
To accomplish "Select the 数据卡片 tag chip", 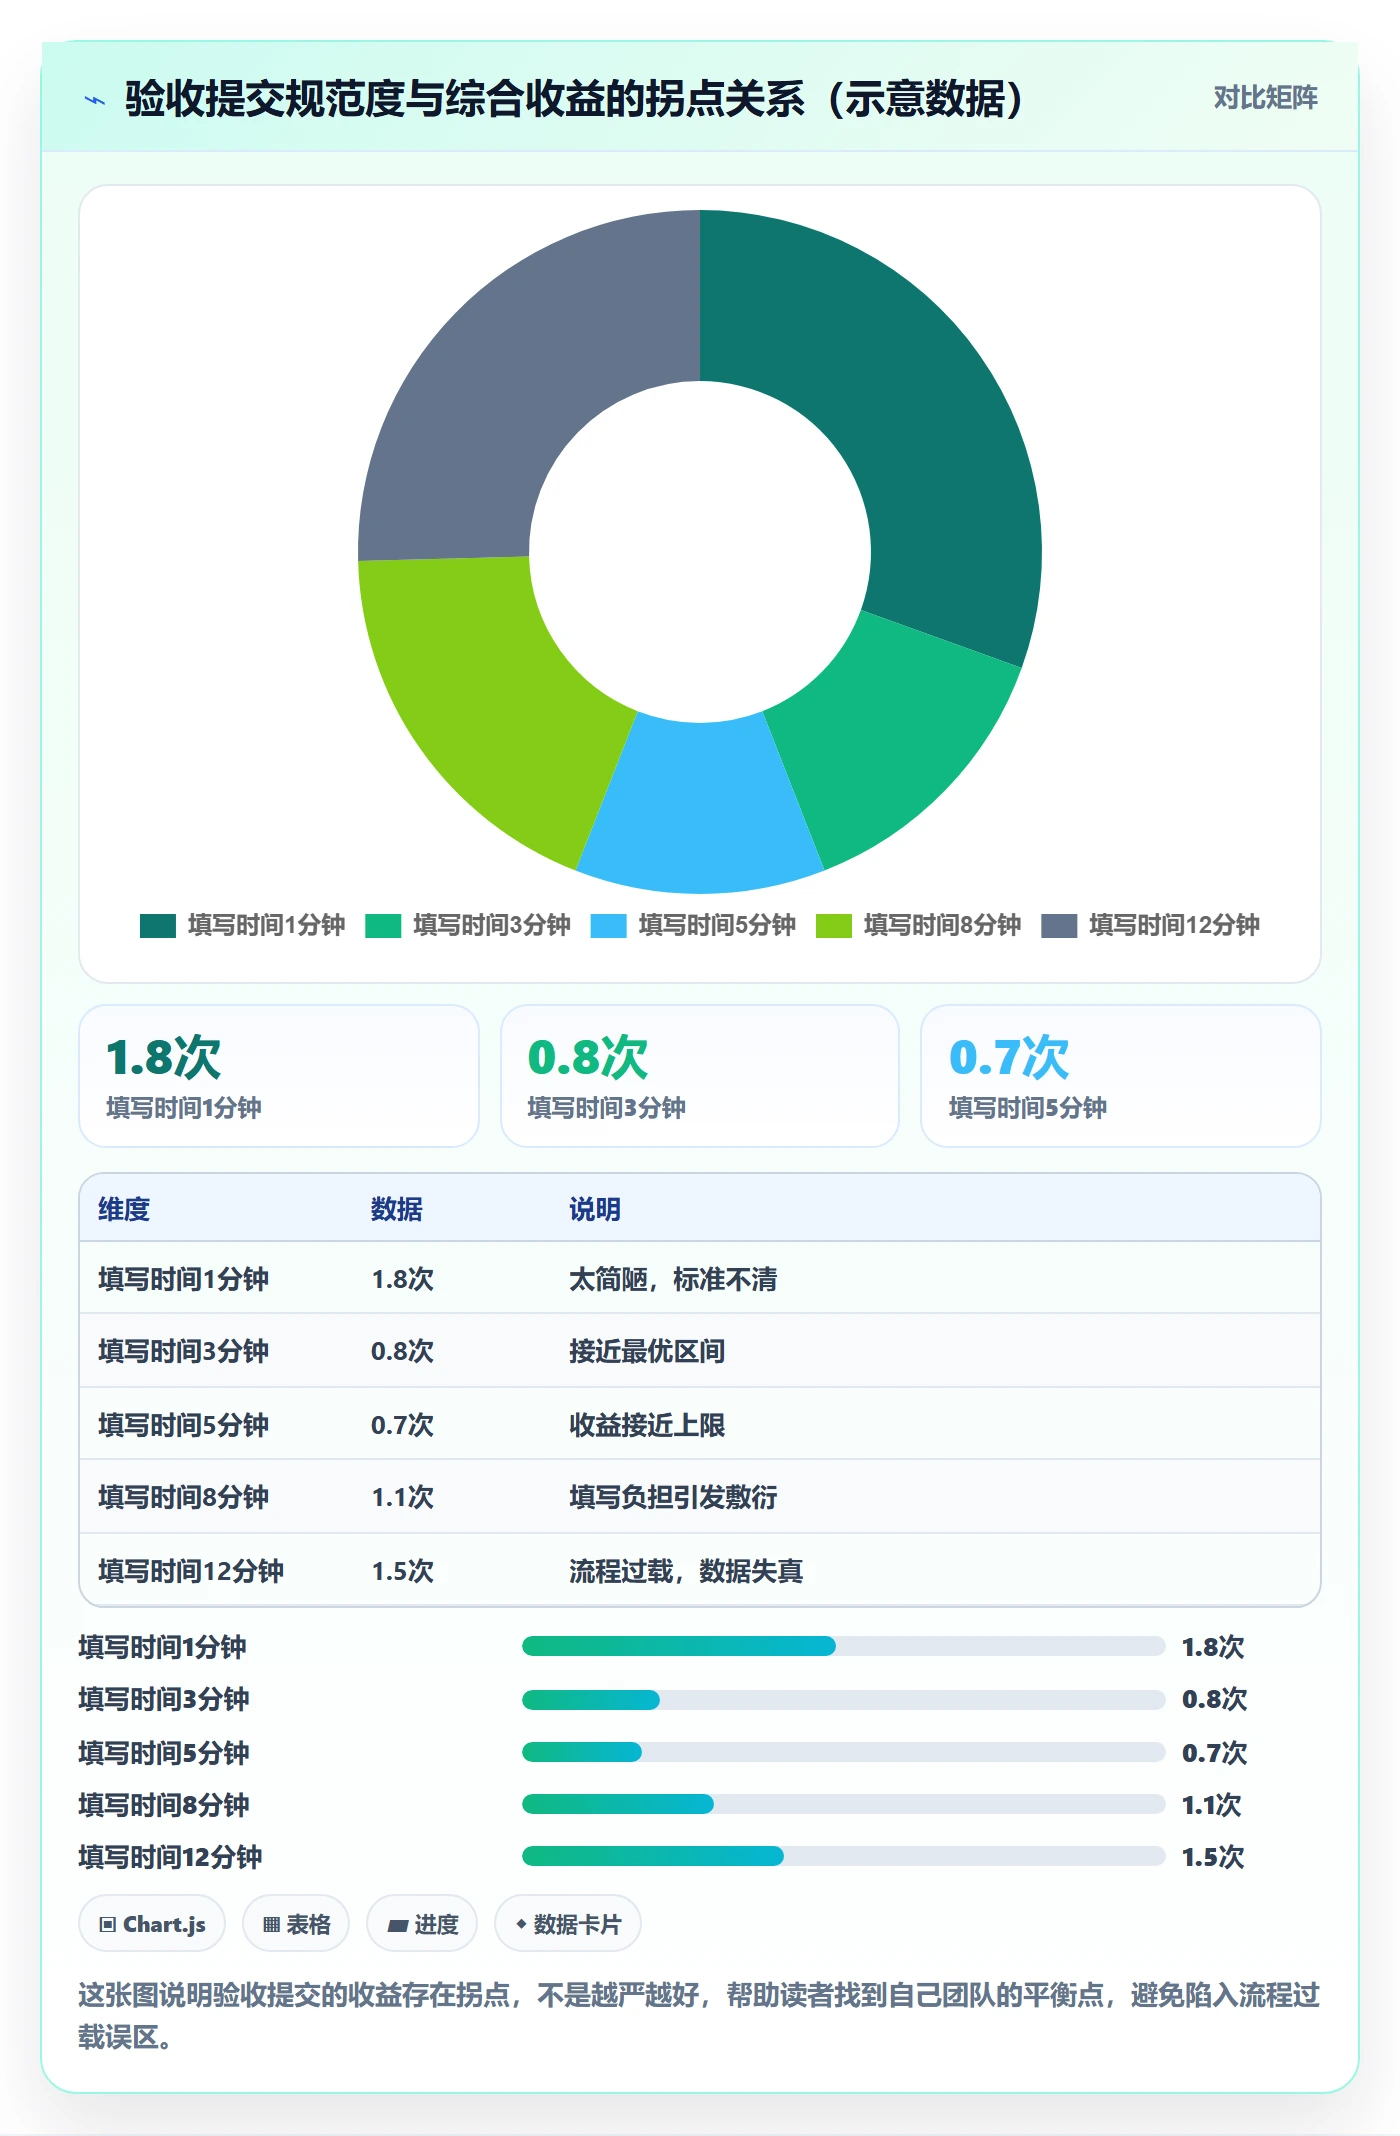I will 568,1924.
